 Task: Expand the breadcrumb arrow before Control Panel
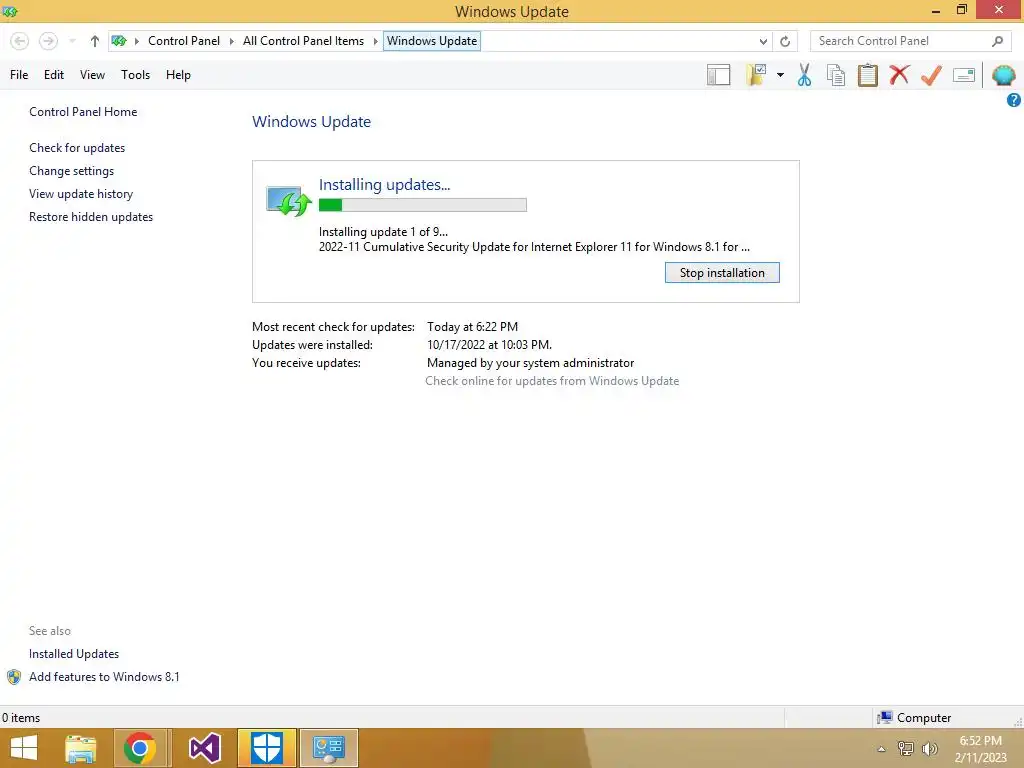tap(136, 41)
